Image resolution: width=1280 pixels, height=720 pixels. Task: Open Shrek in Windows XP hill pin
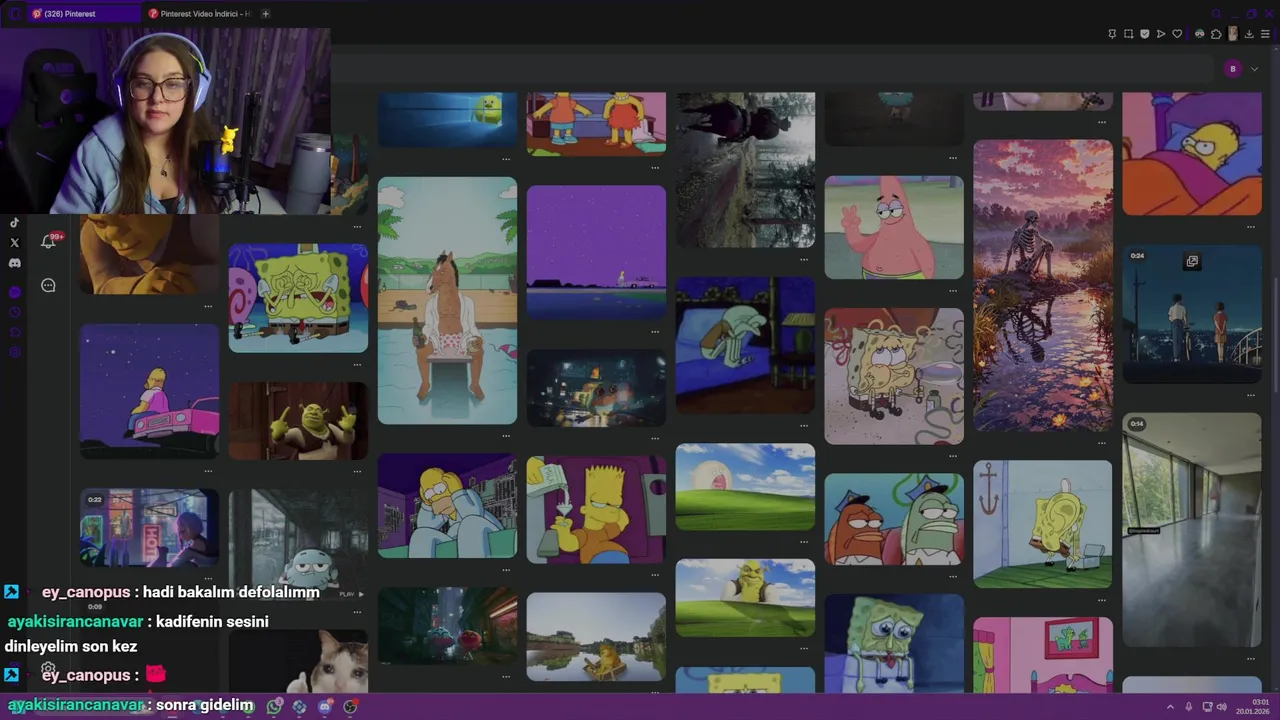[745, 598]
